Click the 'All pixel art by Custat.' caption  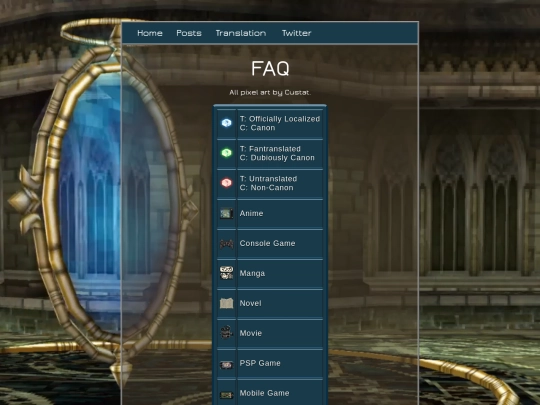[270, 92]
